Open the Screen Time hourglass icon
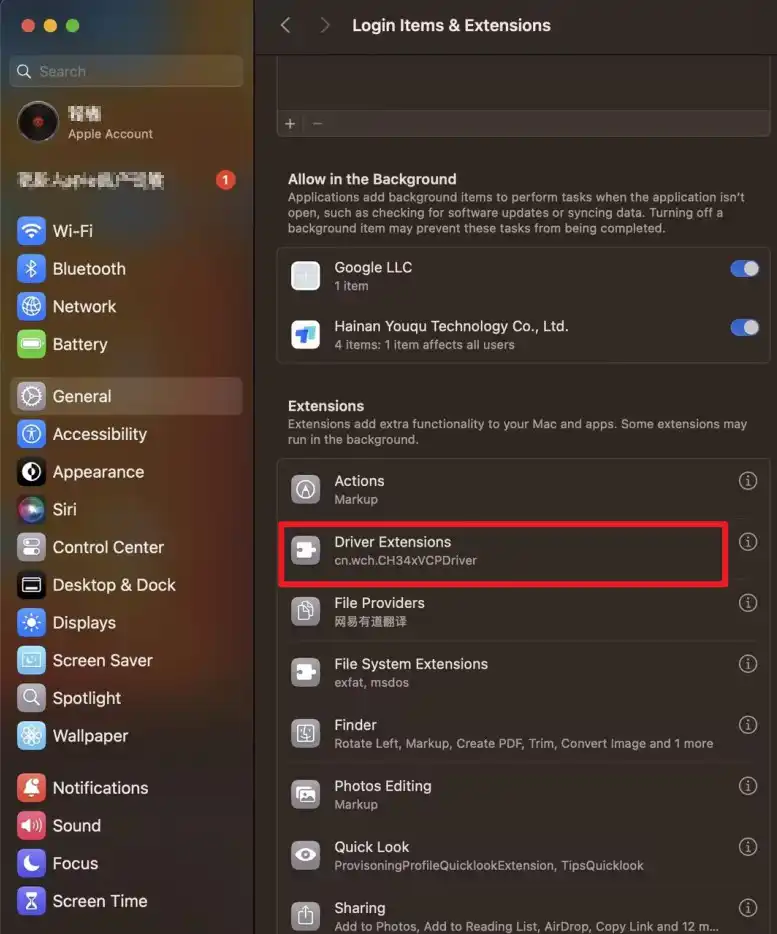The height and width of the screenshot is (934, 777). 32,901
